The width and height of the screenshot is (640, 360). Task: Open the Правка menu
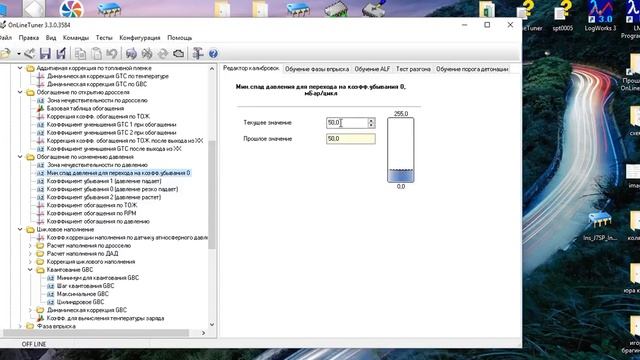click(29, 38)
